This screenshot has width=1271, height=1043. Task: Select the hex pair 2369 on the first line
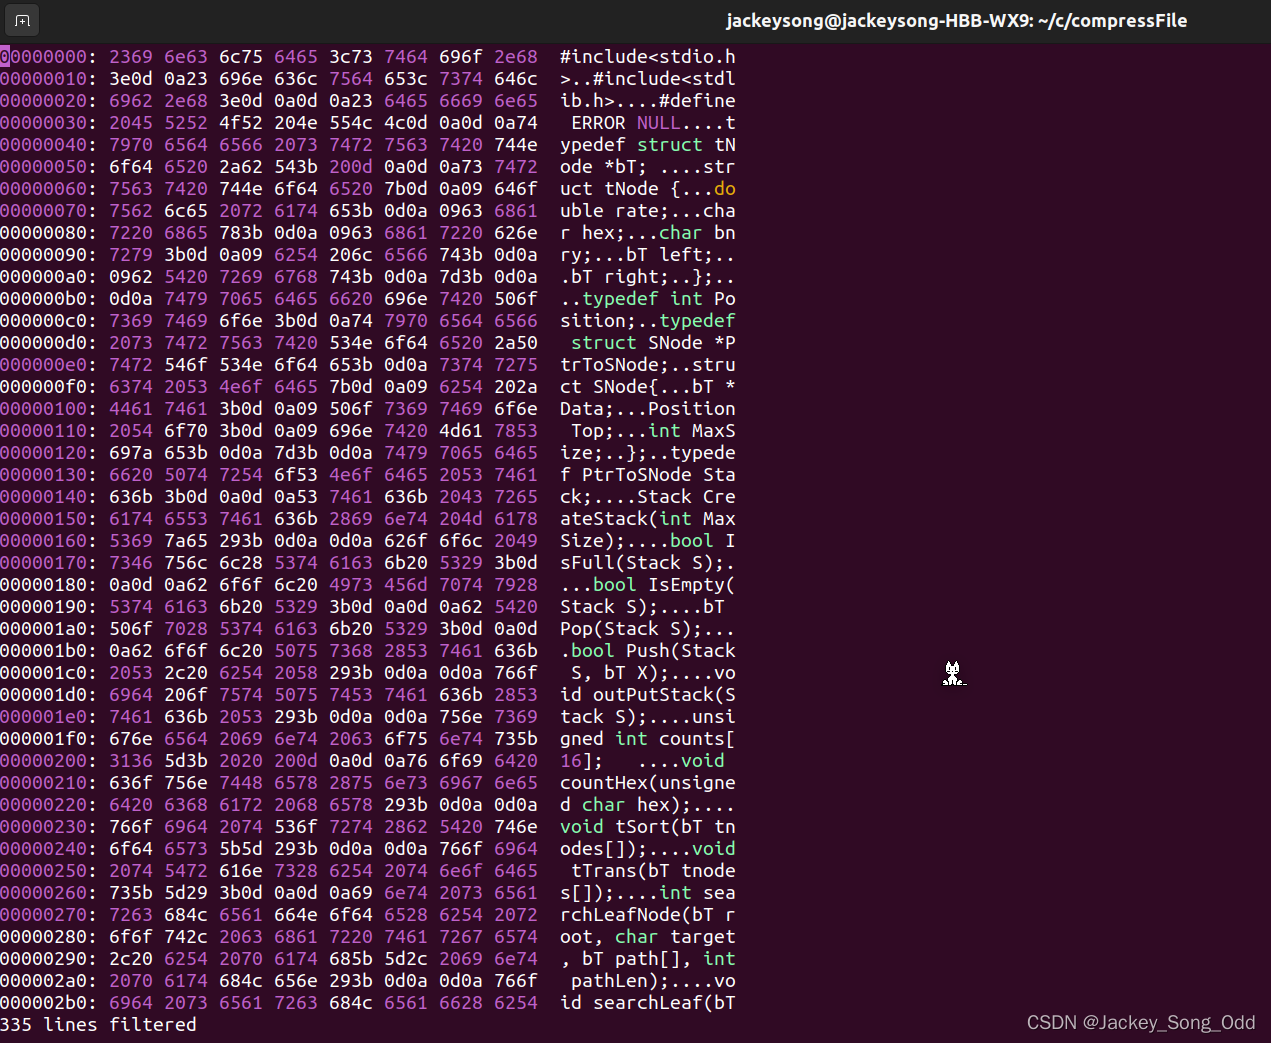pyautogui.click(x=131, y=57)
